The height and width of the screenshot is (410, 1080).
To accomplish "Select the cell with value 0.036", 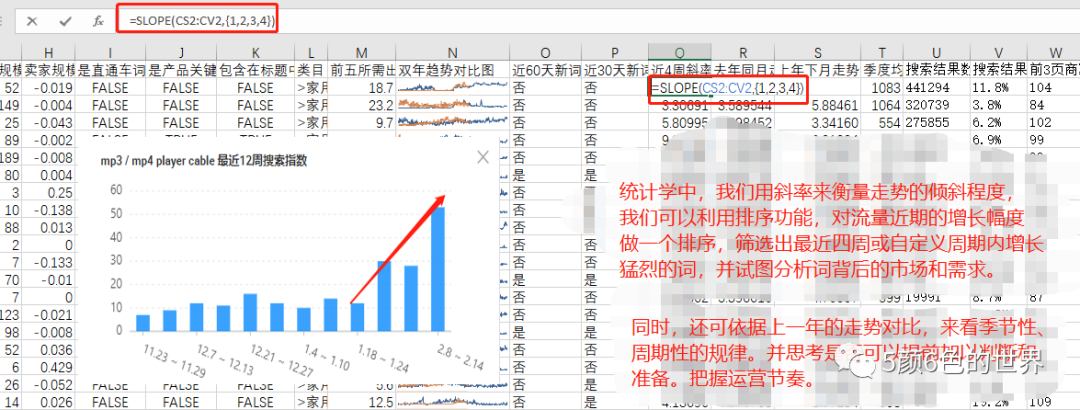I will click(48, 350).
